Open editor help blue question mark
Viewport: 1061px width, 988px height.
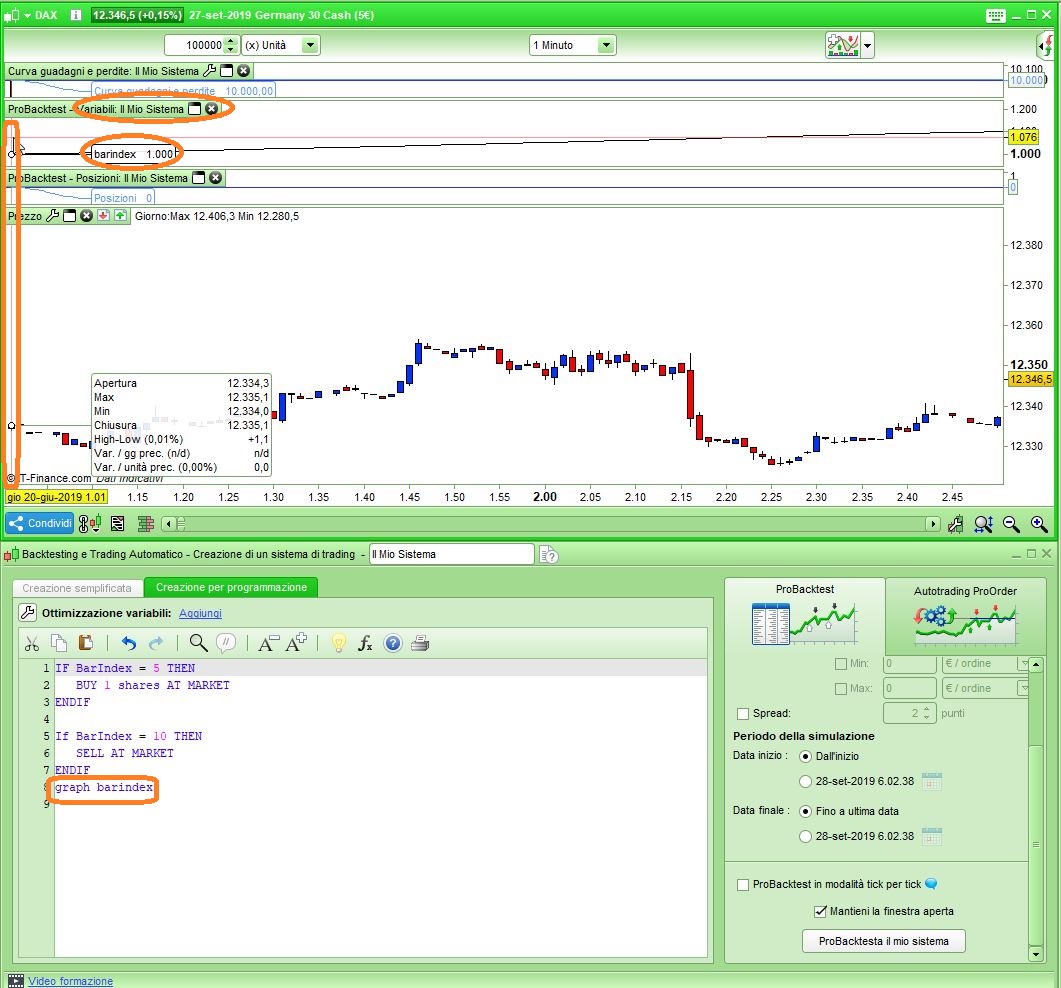click(392, 644)
